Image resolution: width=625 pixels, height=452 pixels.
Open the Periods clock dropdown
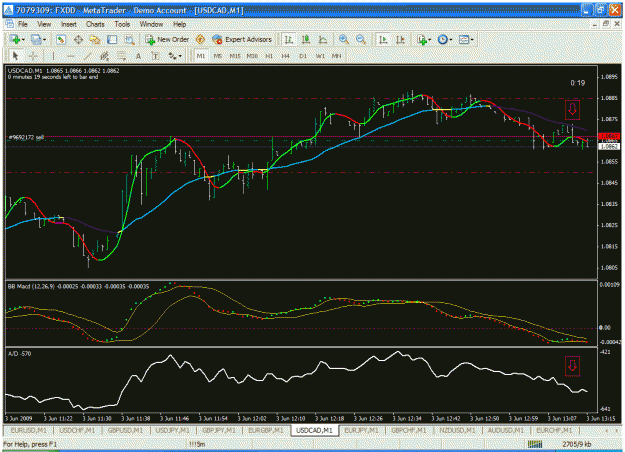coord(444,39)
